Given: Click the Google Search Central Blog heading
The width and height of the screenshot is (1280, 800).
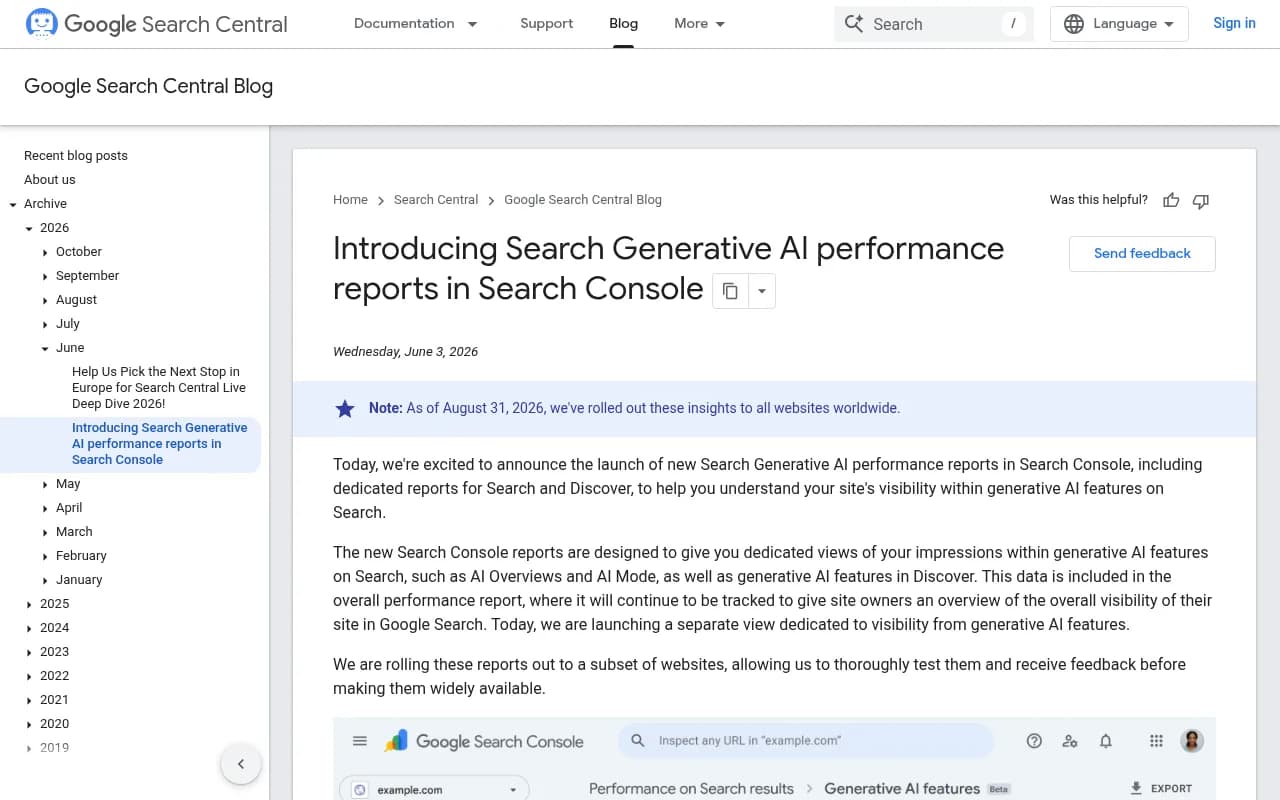Looking at the screenshot, I should point(149,86).
